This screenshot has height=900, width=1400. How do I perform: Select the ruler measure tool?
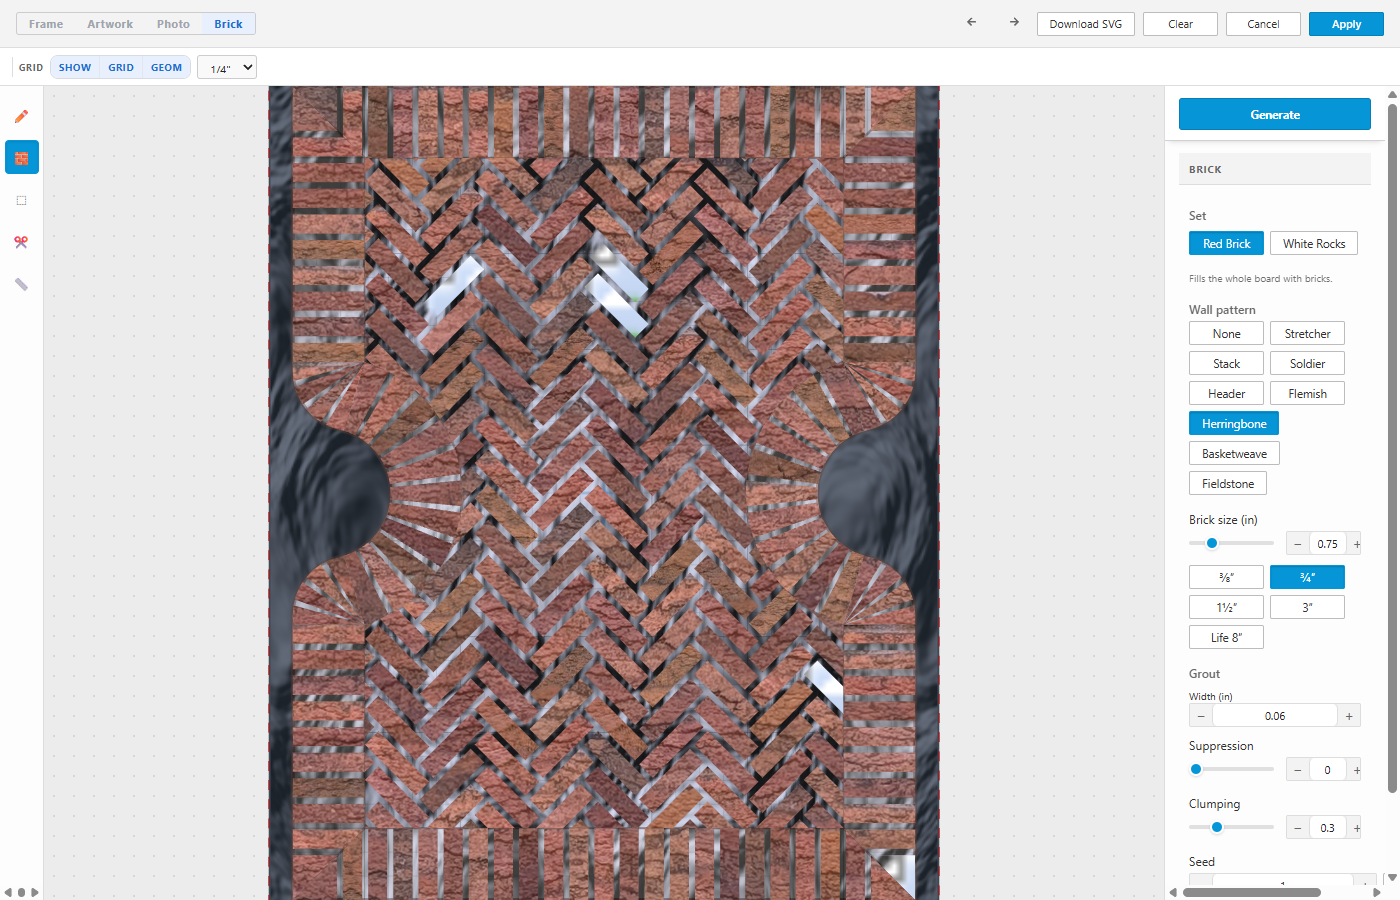[x=21, y=284]
